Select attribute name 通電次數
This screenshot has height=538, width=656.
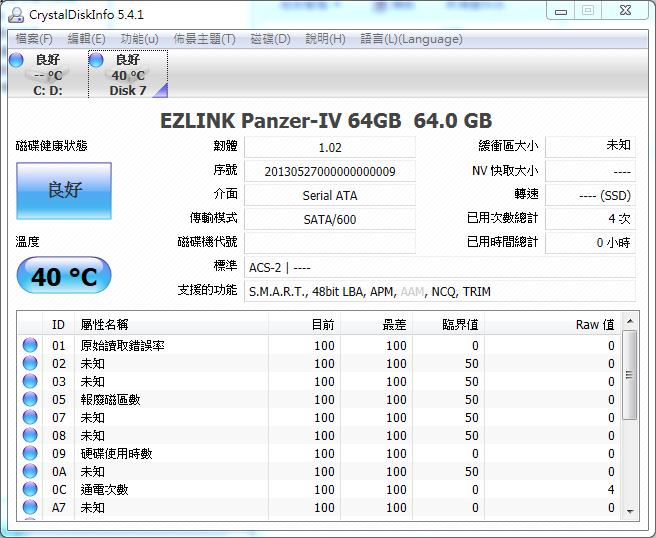coord(105,489)
